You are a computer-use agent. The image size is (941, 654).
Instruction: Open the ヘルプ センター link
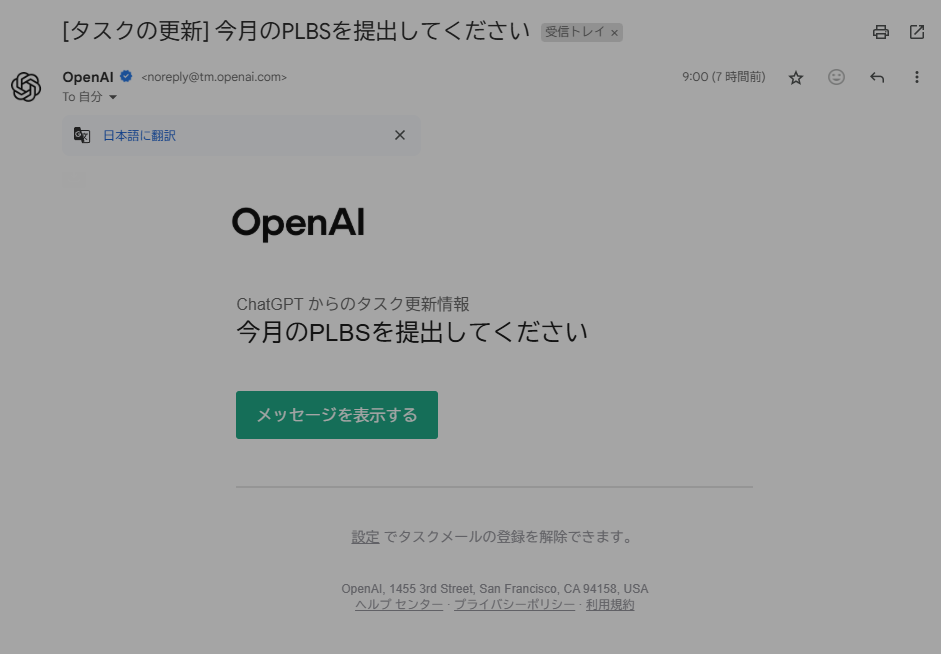point(399,604)
